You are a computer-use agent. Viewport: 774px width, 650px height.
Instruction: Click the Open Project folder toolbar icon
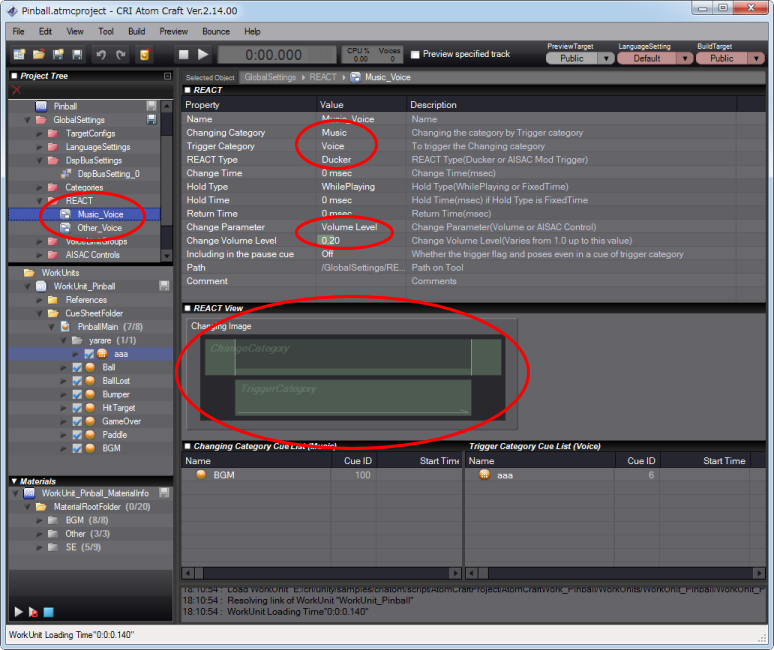[40, 54]
